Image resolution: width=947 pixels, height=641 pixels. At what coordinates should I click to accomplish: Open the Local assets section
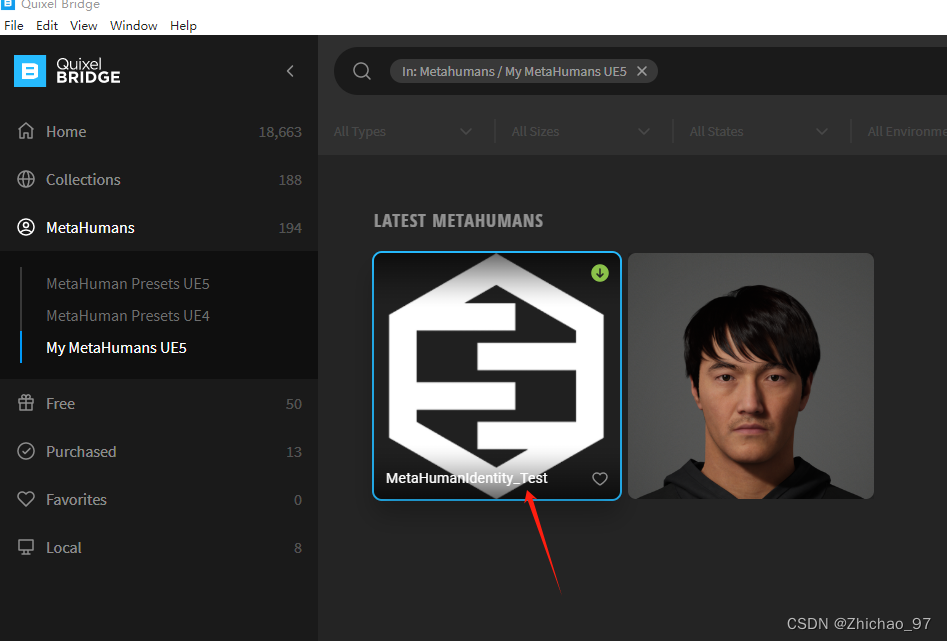coord(159,547)
